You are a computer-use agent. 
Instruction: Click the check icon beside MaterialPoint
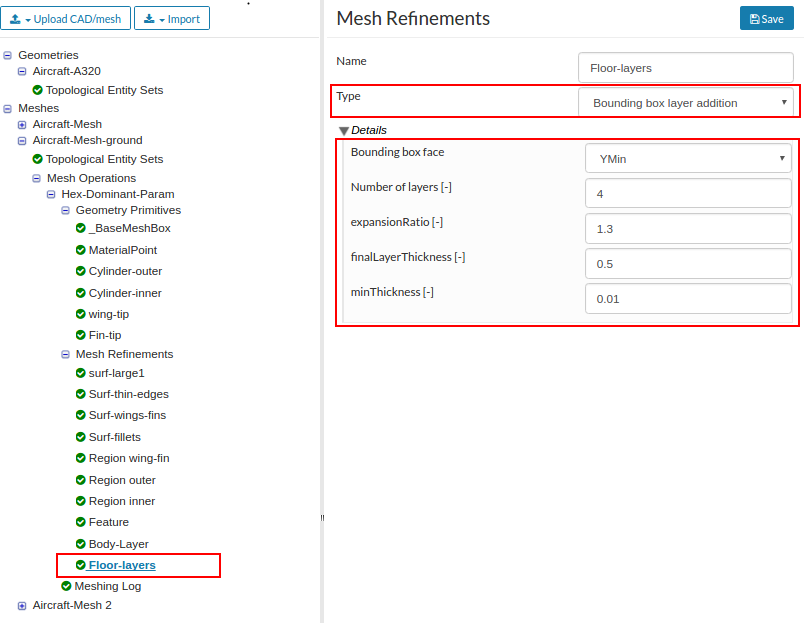[81, 250]
